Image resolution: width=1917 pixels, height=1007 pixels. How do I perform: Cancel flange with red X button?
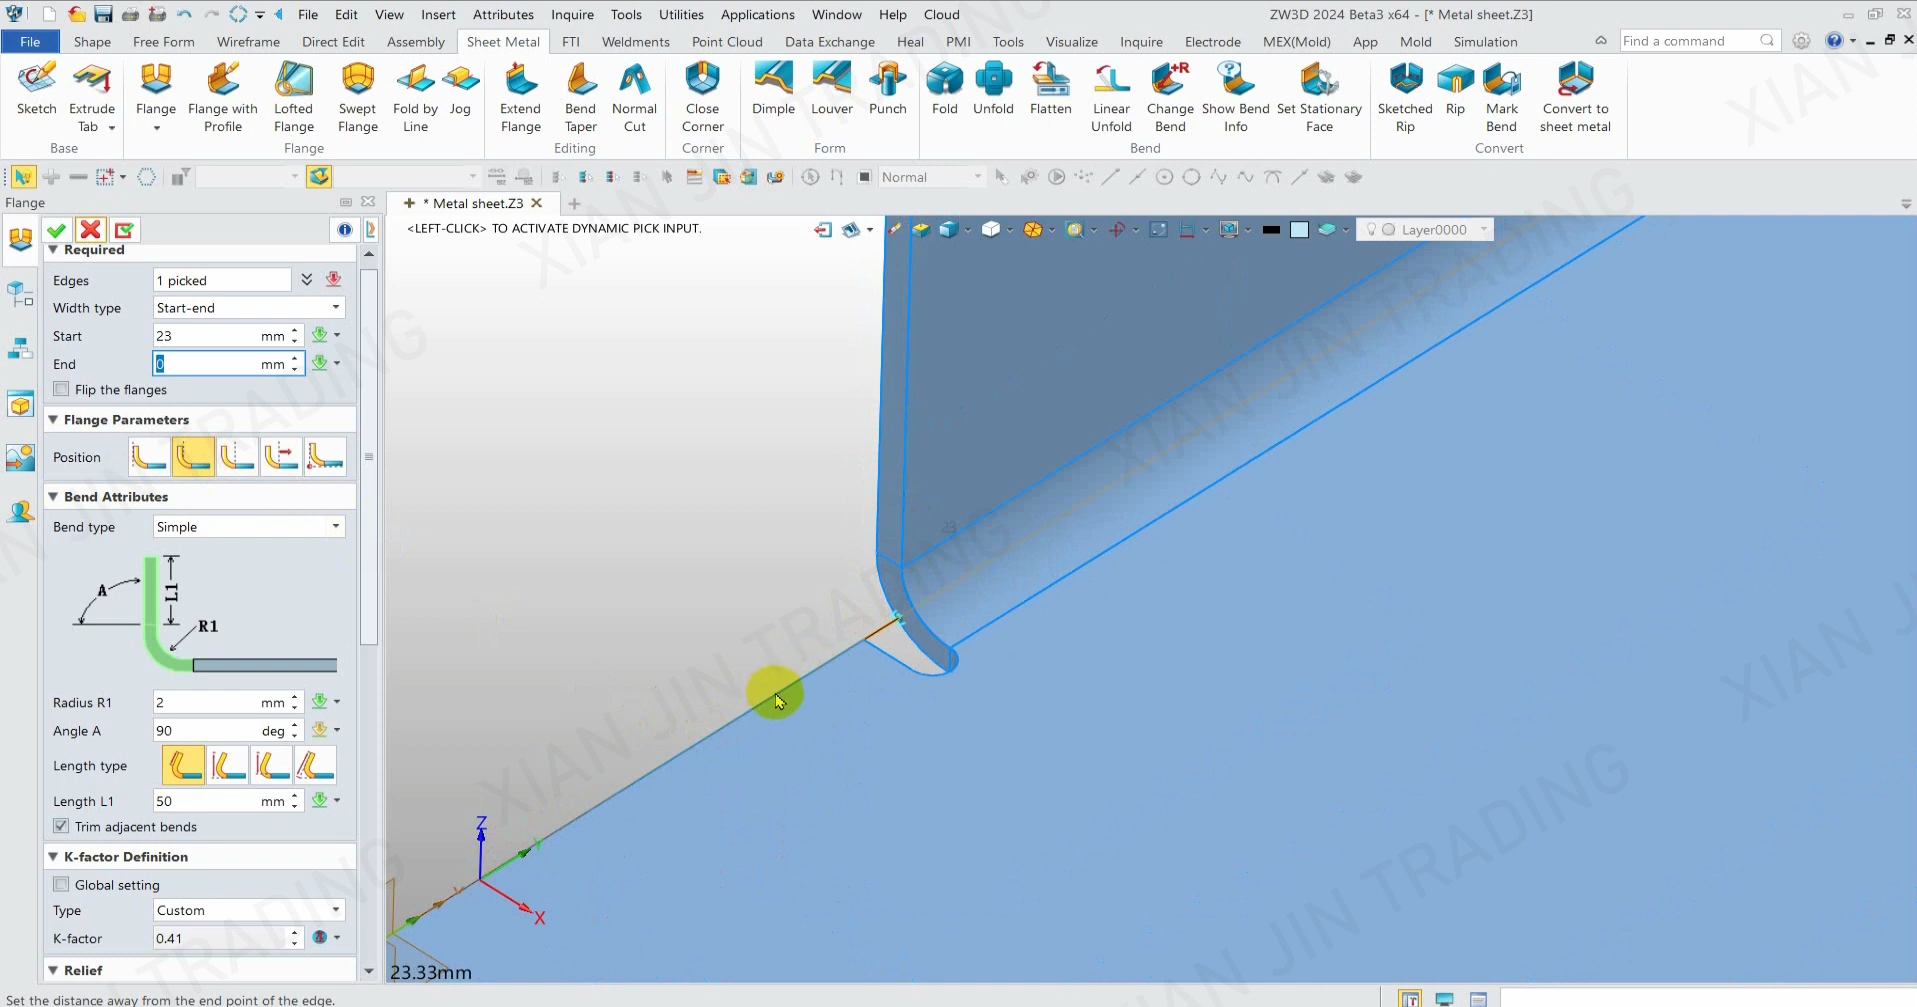pos(90,230)
